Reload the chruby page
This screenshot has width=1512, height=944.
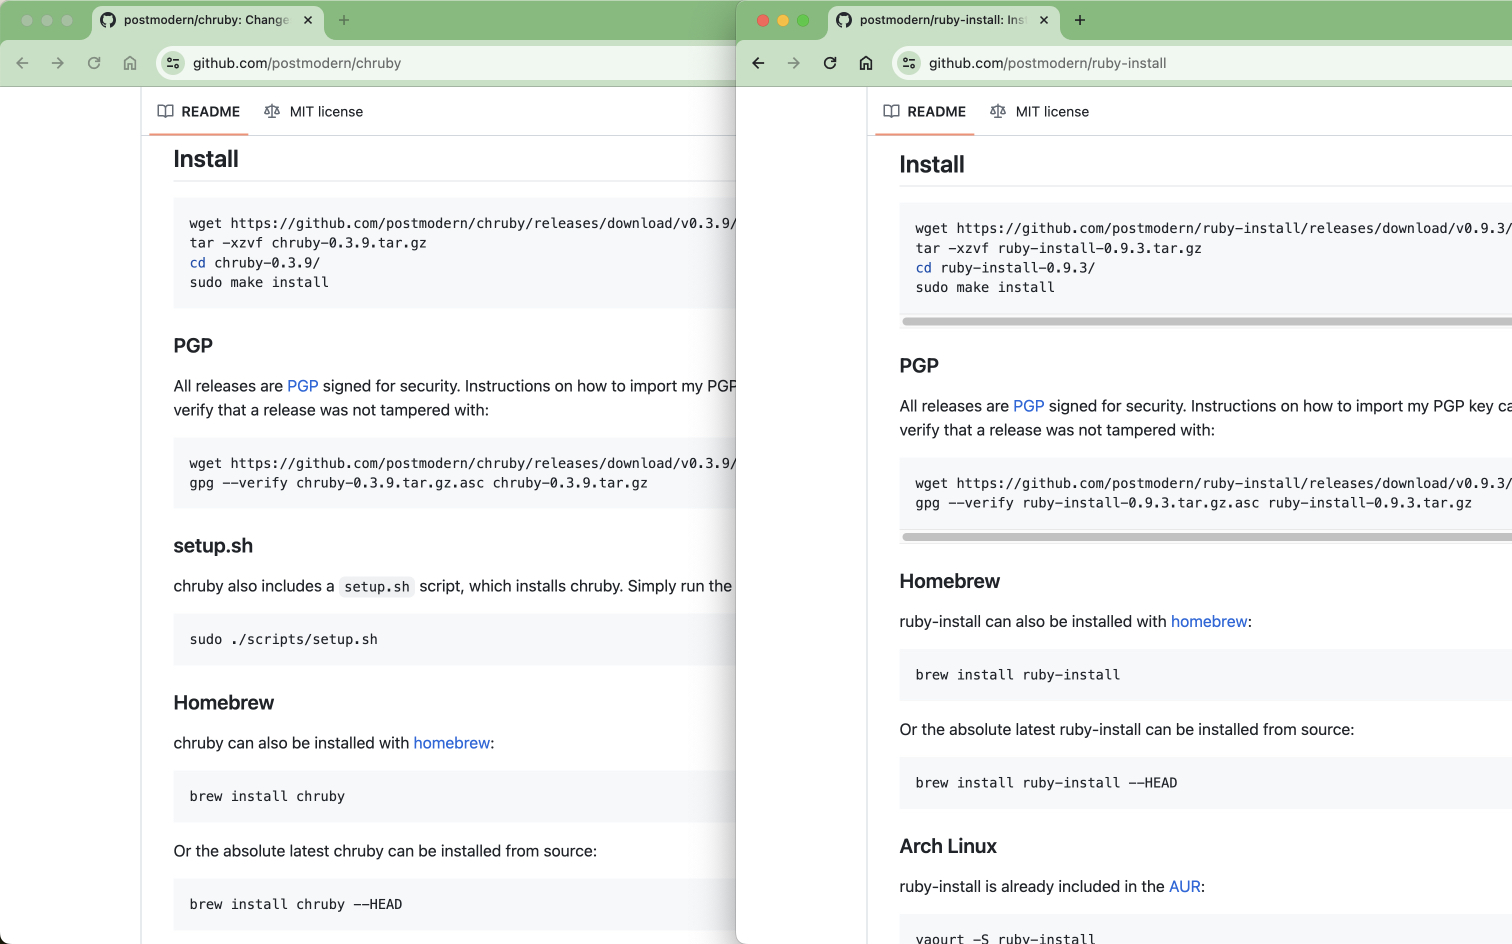(x=93, y=62)
